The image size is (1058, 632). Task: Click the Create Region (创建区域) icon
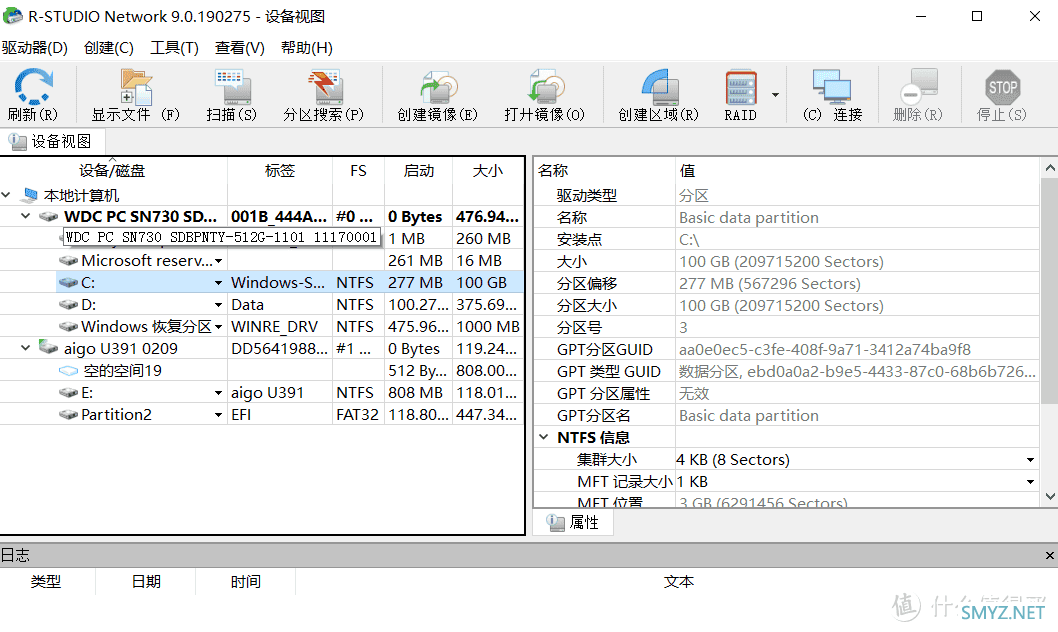pyautogui.click(x=659, y=88)
